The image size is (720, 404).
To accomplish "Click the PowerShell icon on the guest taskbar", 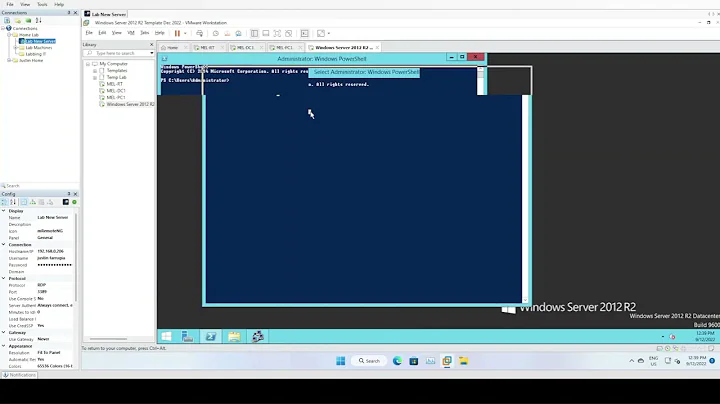I will (x=211, y=337).
